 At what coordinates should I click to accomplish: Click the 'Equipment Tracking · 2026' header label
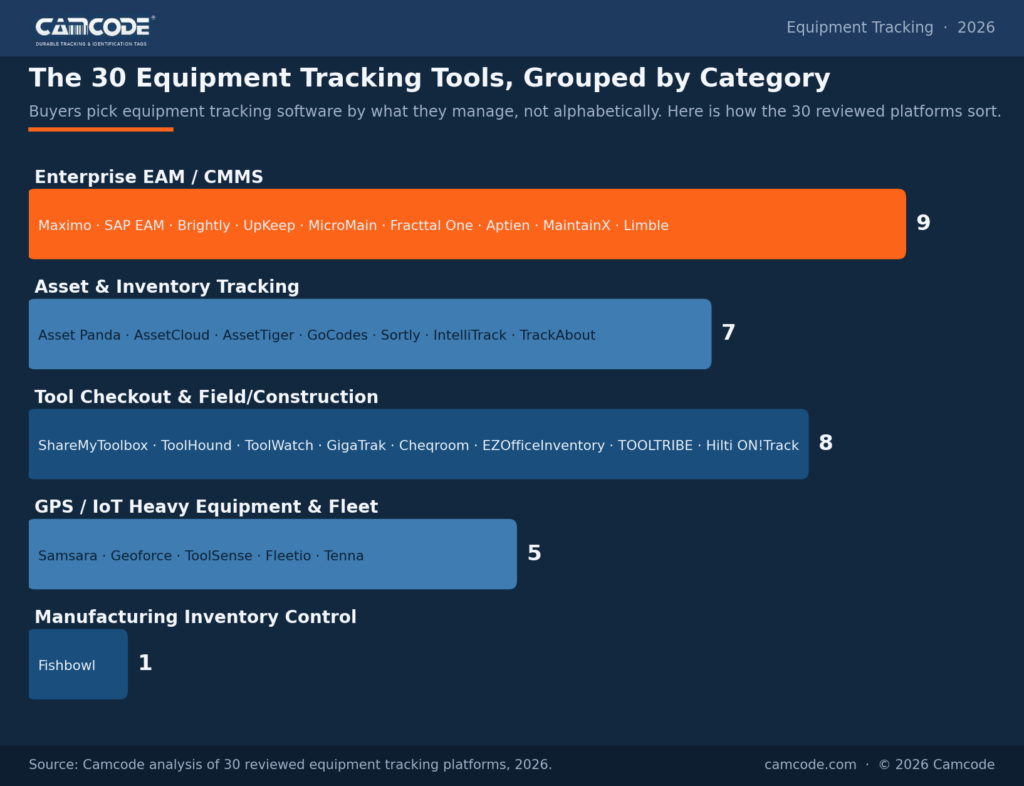890,27
